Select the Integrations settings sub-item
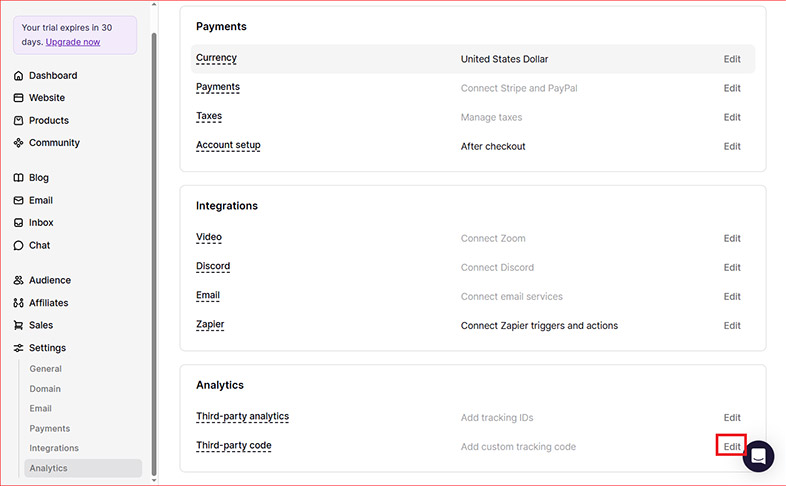 pos(53,448)
